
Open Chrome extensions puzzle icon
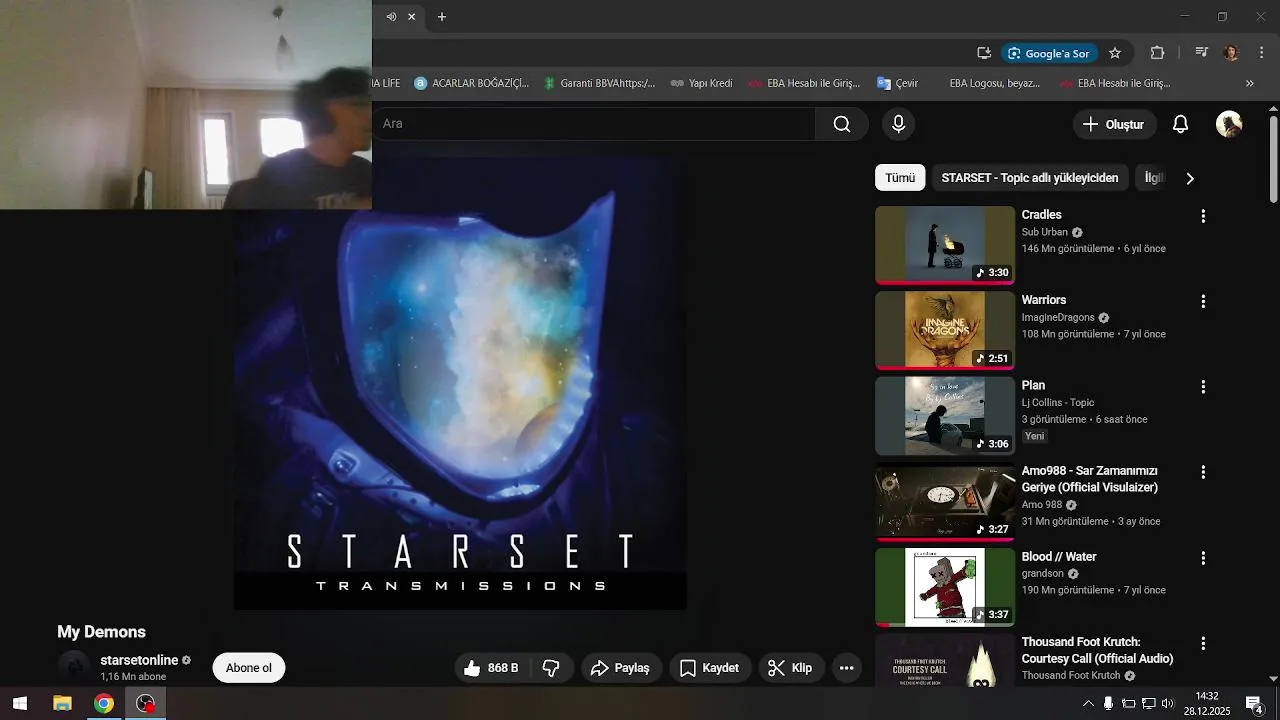[1157, 53]
